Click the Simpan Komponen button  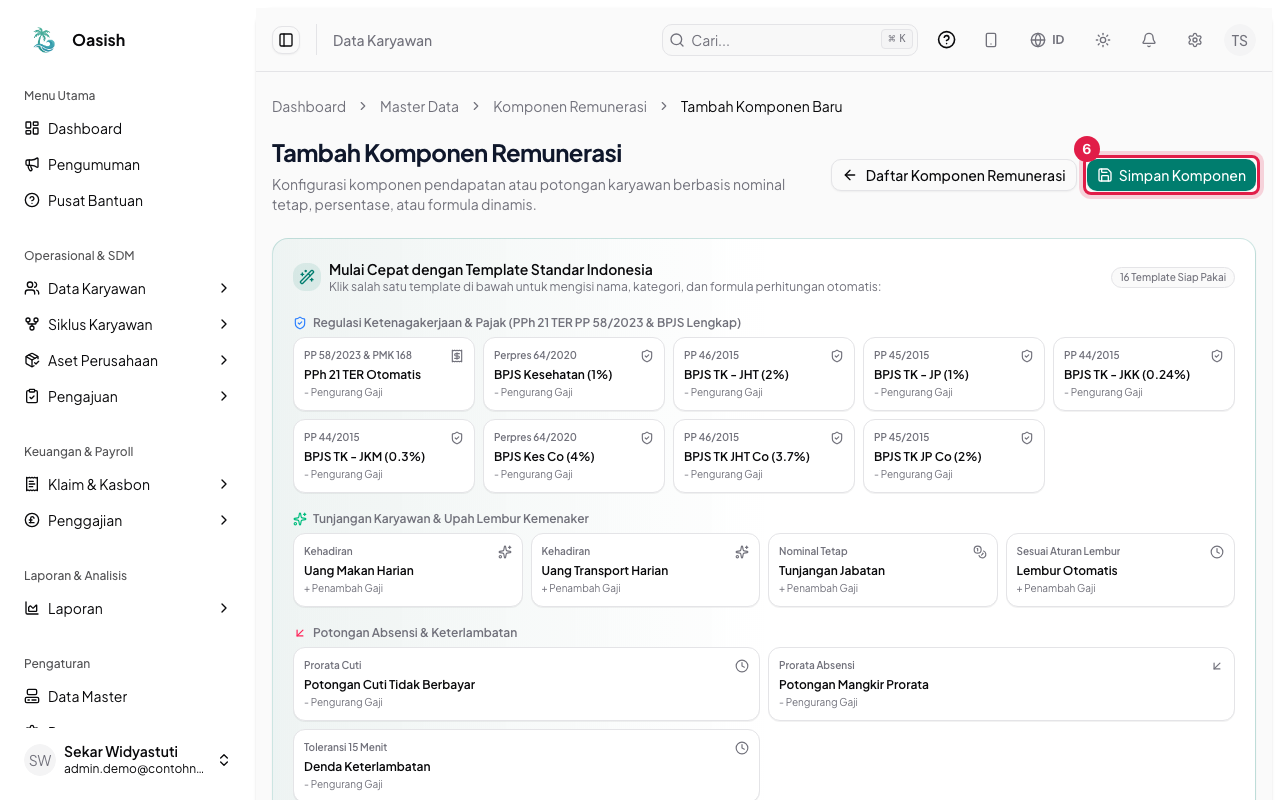(1171, 175)
